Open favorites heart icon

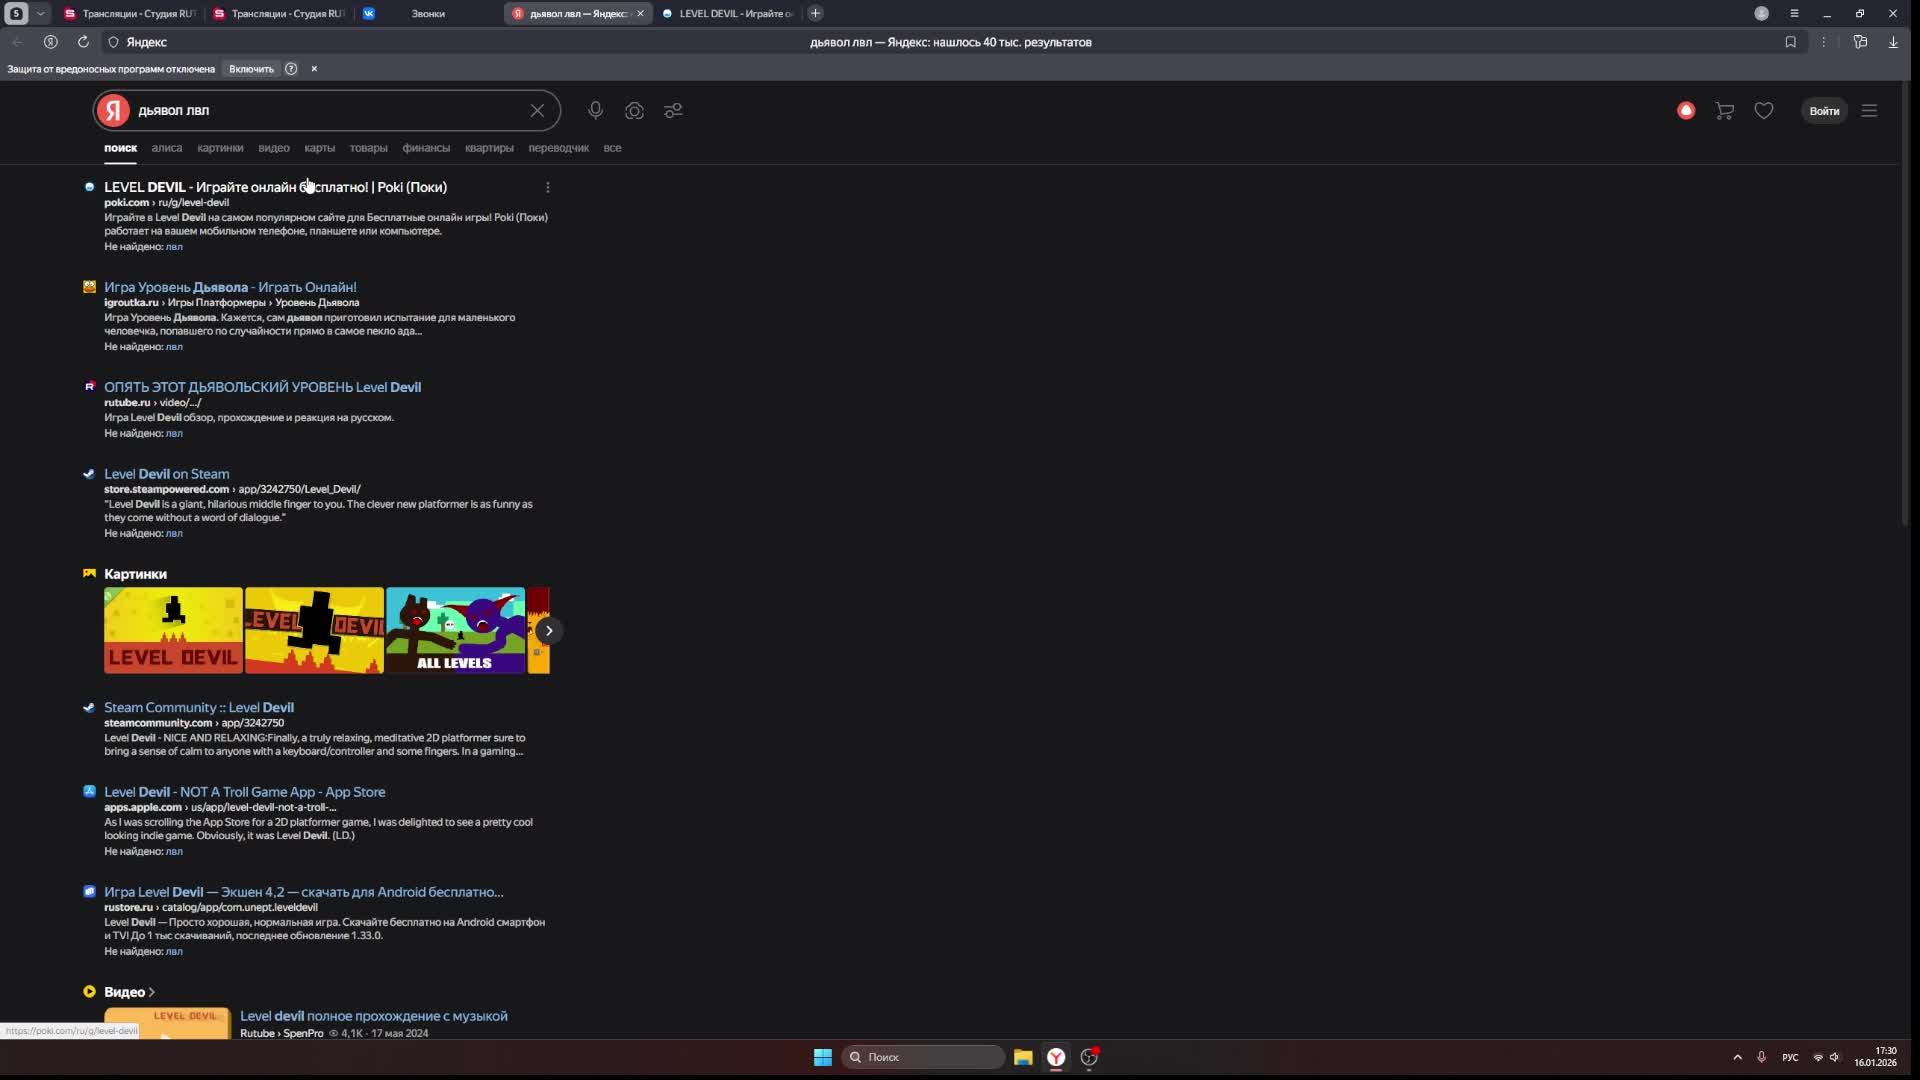point(1763,110)
